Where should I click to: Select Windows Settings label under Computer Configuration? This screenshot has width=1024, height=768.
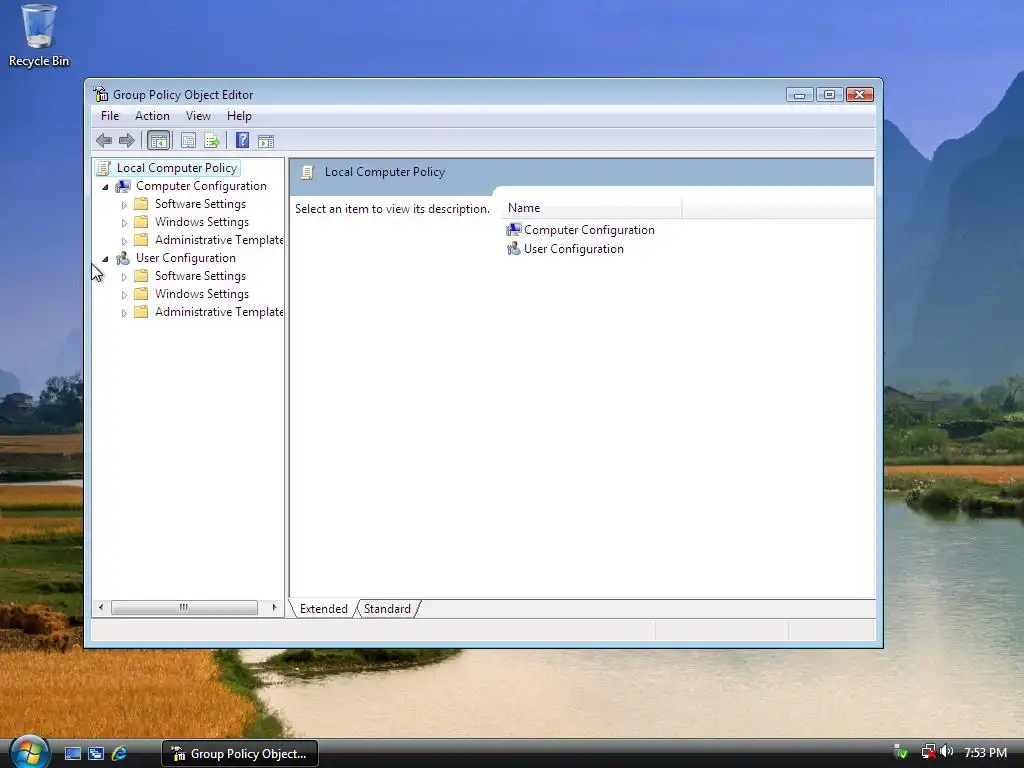point(202,222)
